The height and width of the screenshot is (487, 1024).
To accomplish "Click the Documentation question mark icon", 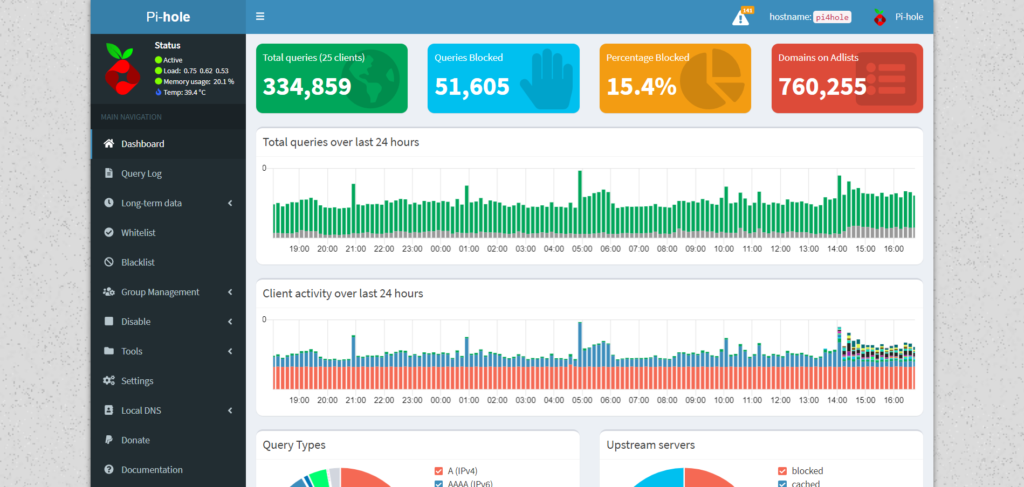I will [x=109, y=470].
